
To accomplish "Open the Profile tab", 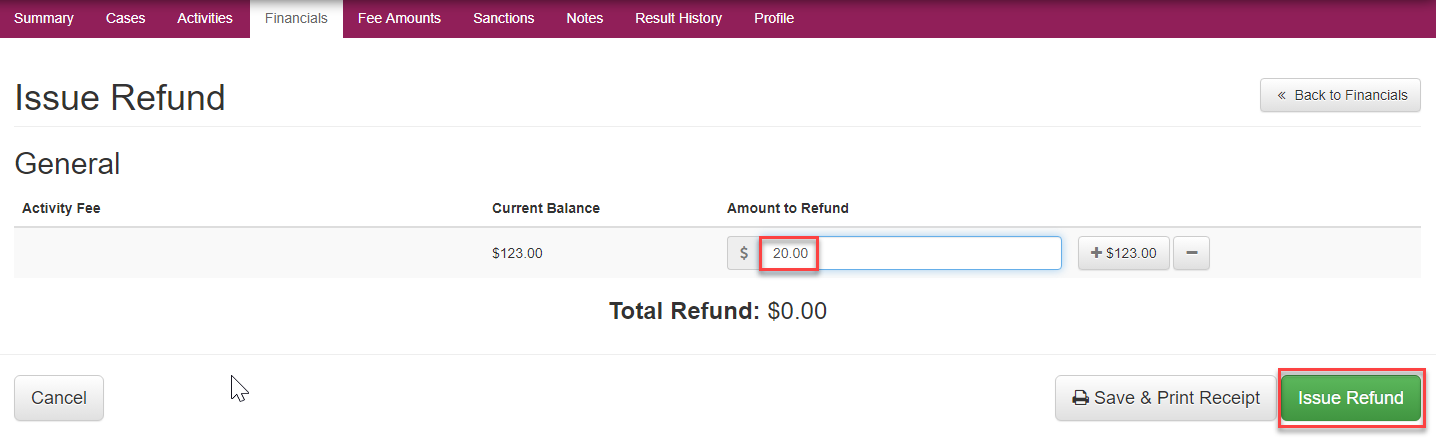I will pyautogui.click(x=774, y=18).
